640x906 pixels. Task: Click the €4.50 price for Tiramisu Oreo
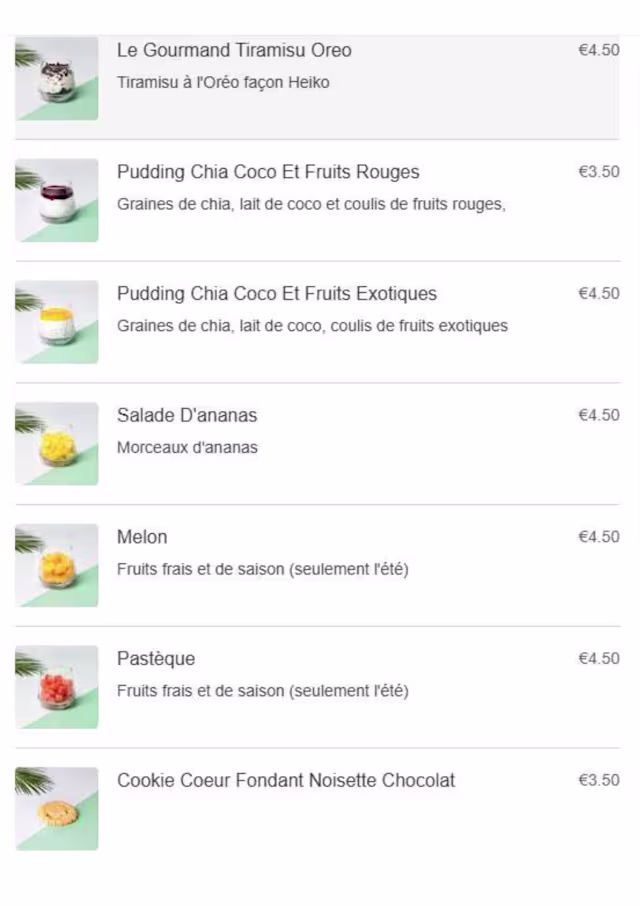coord(598,50)
